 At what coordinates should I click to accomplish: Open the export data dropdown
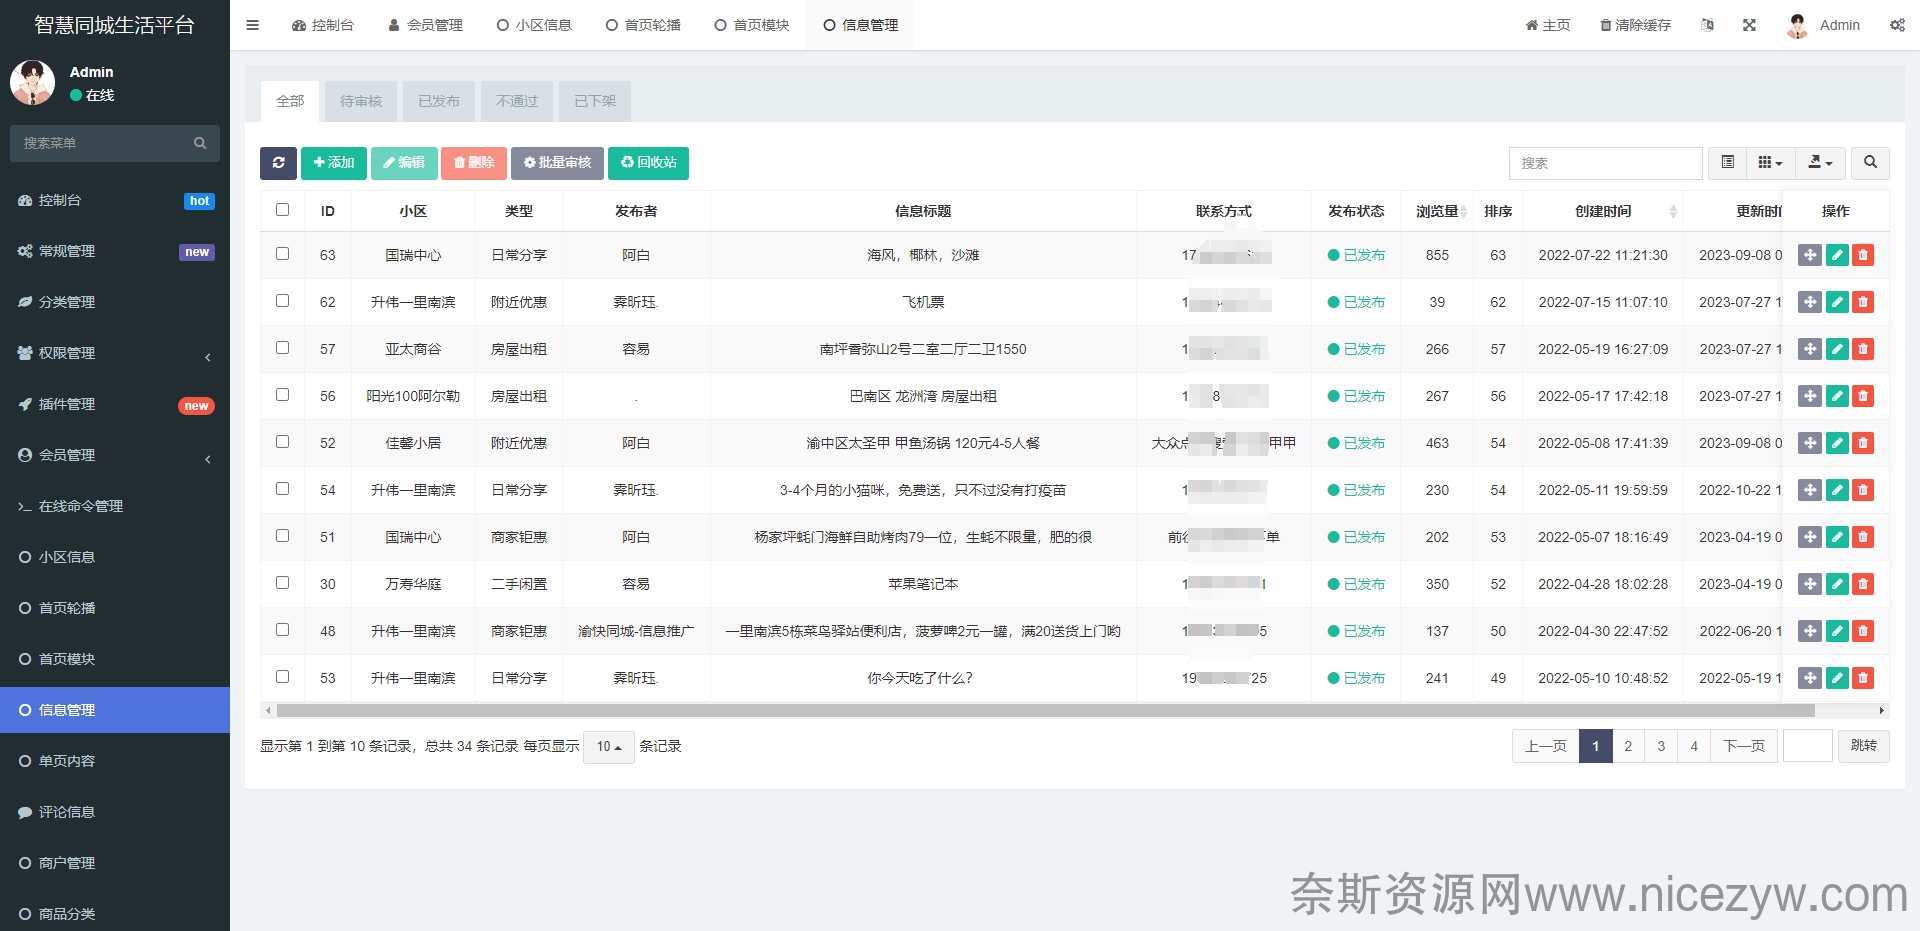point(1820,163)
